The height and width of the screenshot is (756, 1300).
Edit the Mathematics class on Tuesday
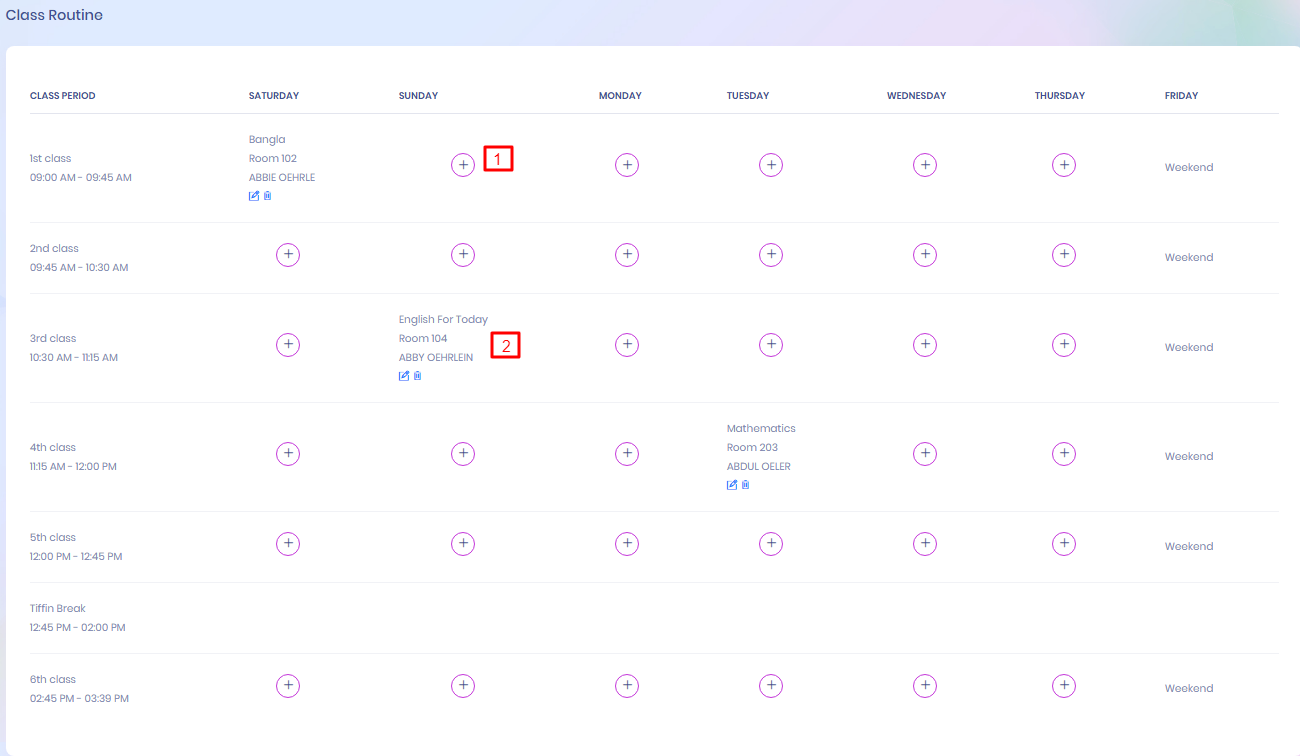[732, 485]
